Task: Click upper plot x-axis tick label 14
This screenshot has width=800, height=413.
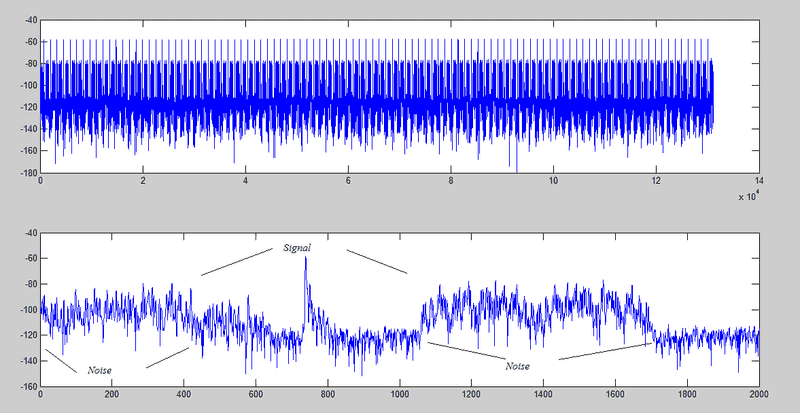Action: click(759, 182)
